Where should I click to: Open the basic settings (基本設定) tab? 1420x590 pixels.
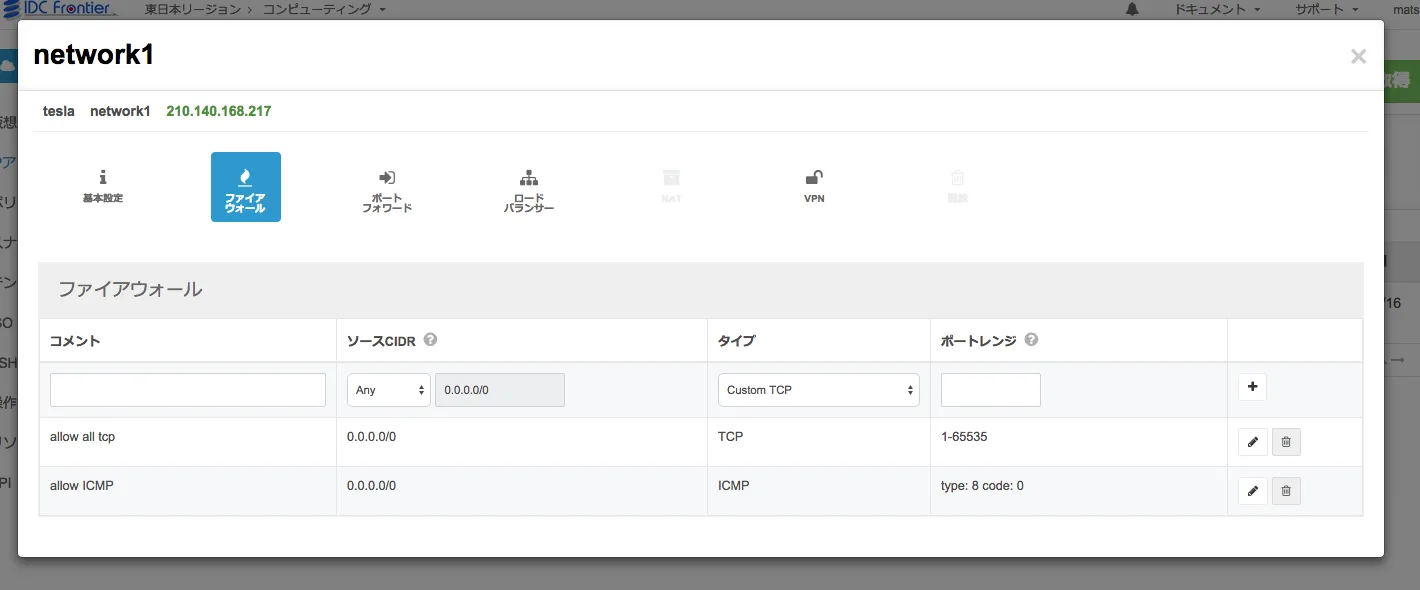(x=103, y=187)
